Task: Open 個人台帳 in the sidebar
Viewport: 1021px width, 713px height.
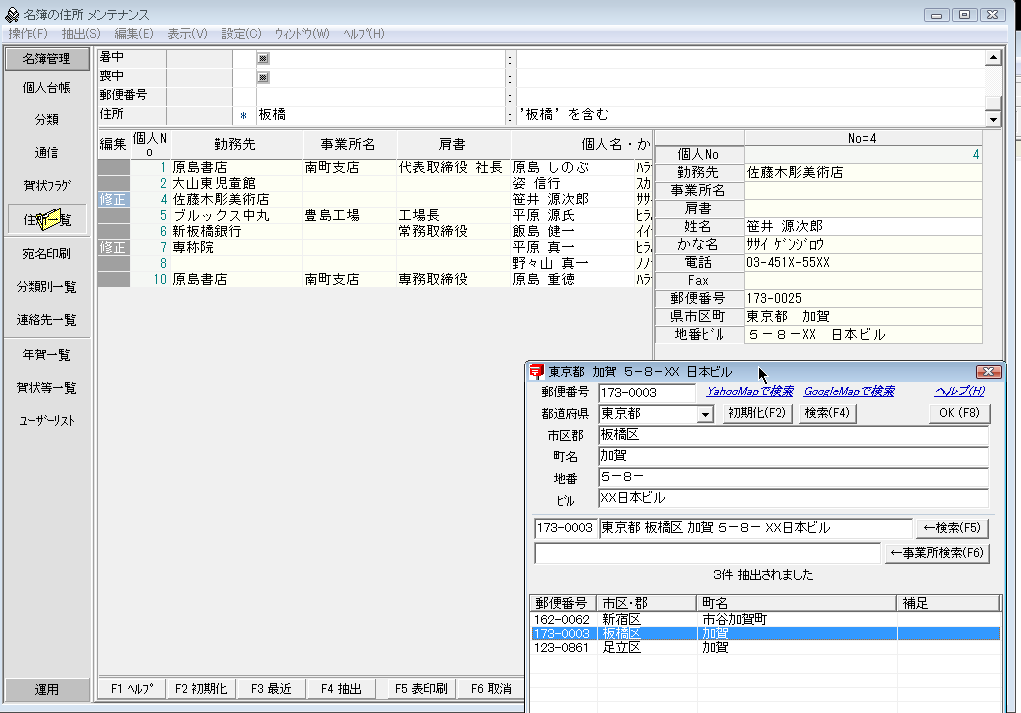Action: tap(47, 87)
